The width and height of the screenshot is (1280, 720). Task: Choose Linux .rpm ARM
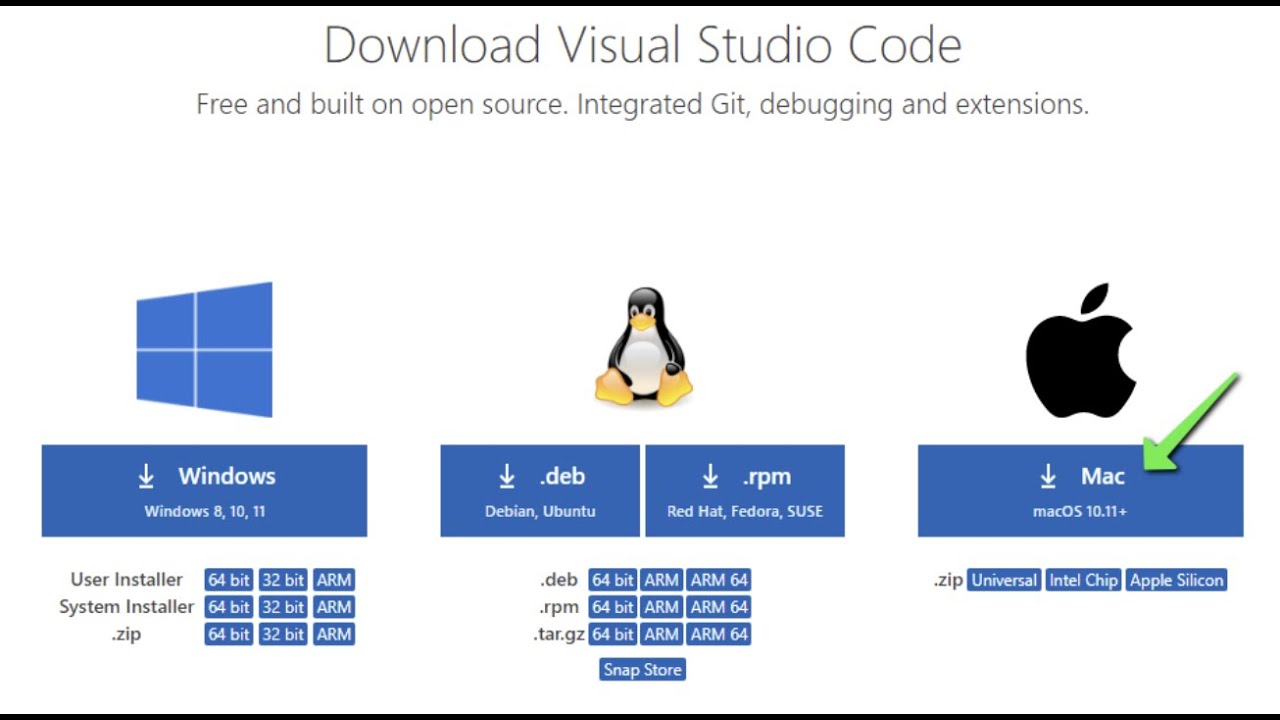coord(662,607)
